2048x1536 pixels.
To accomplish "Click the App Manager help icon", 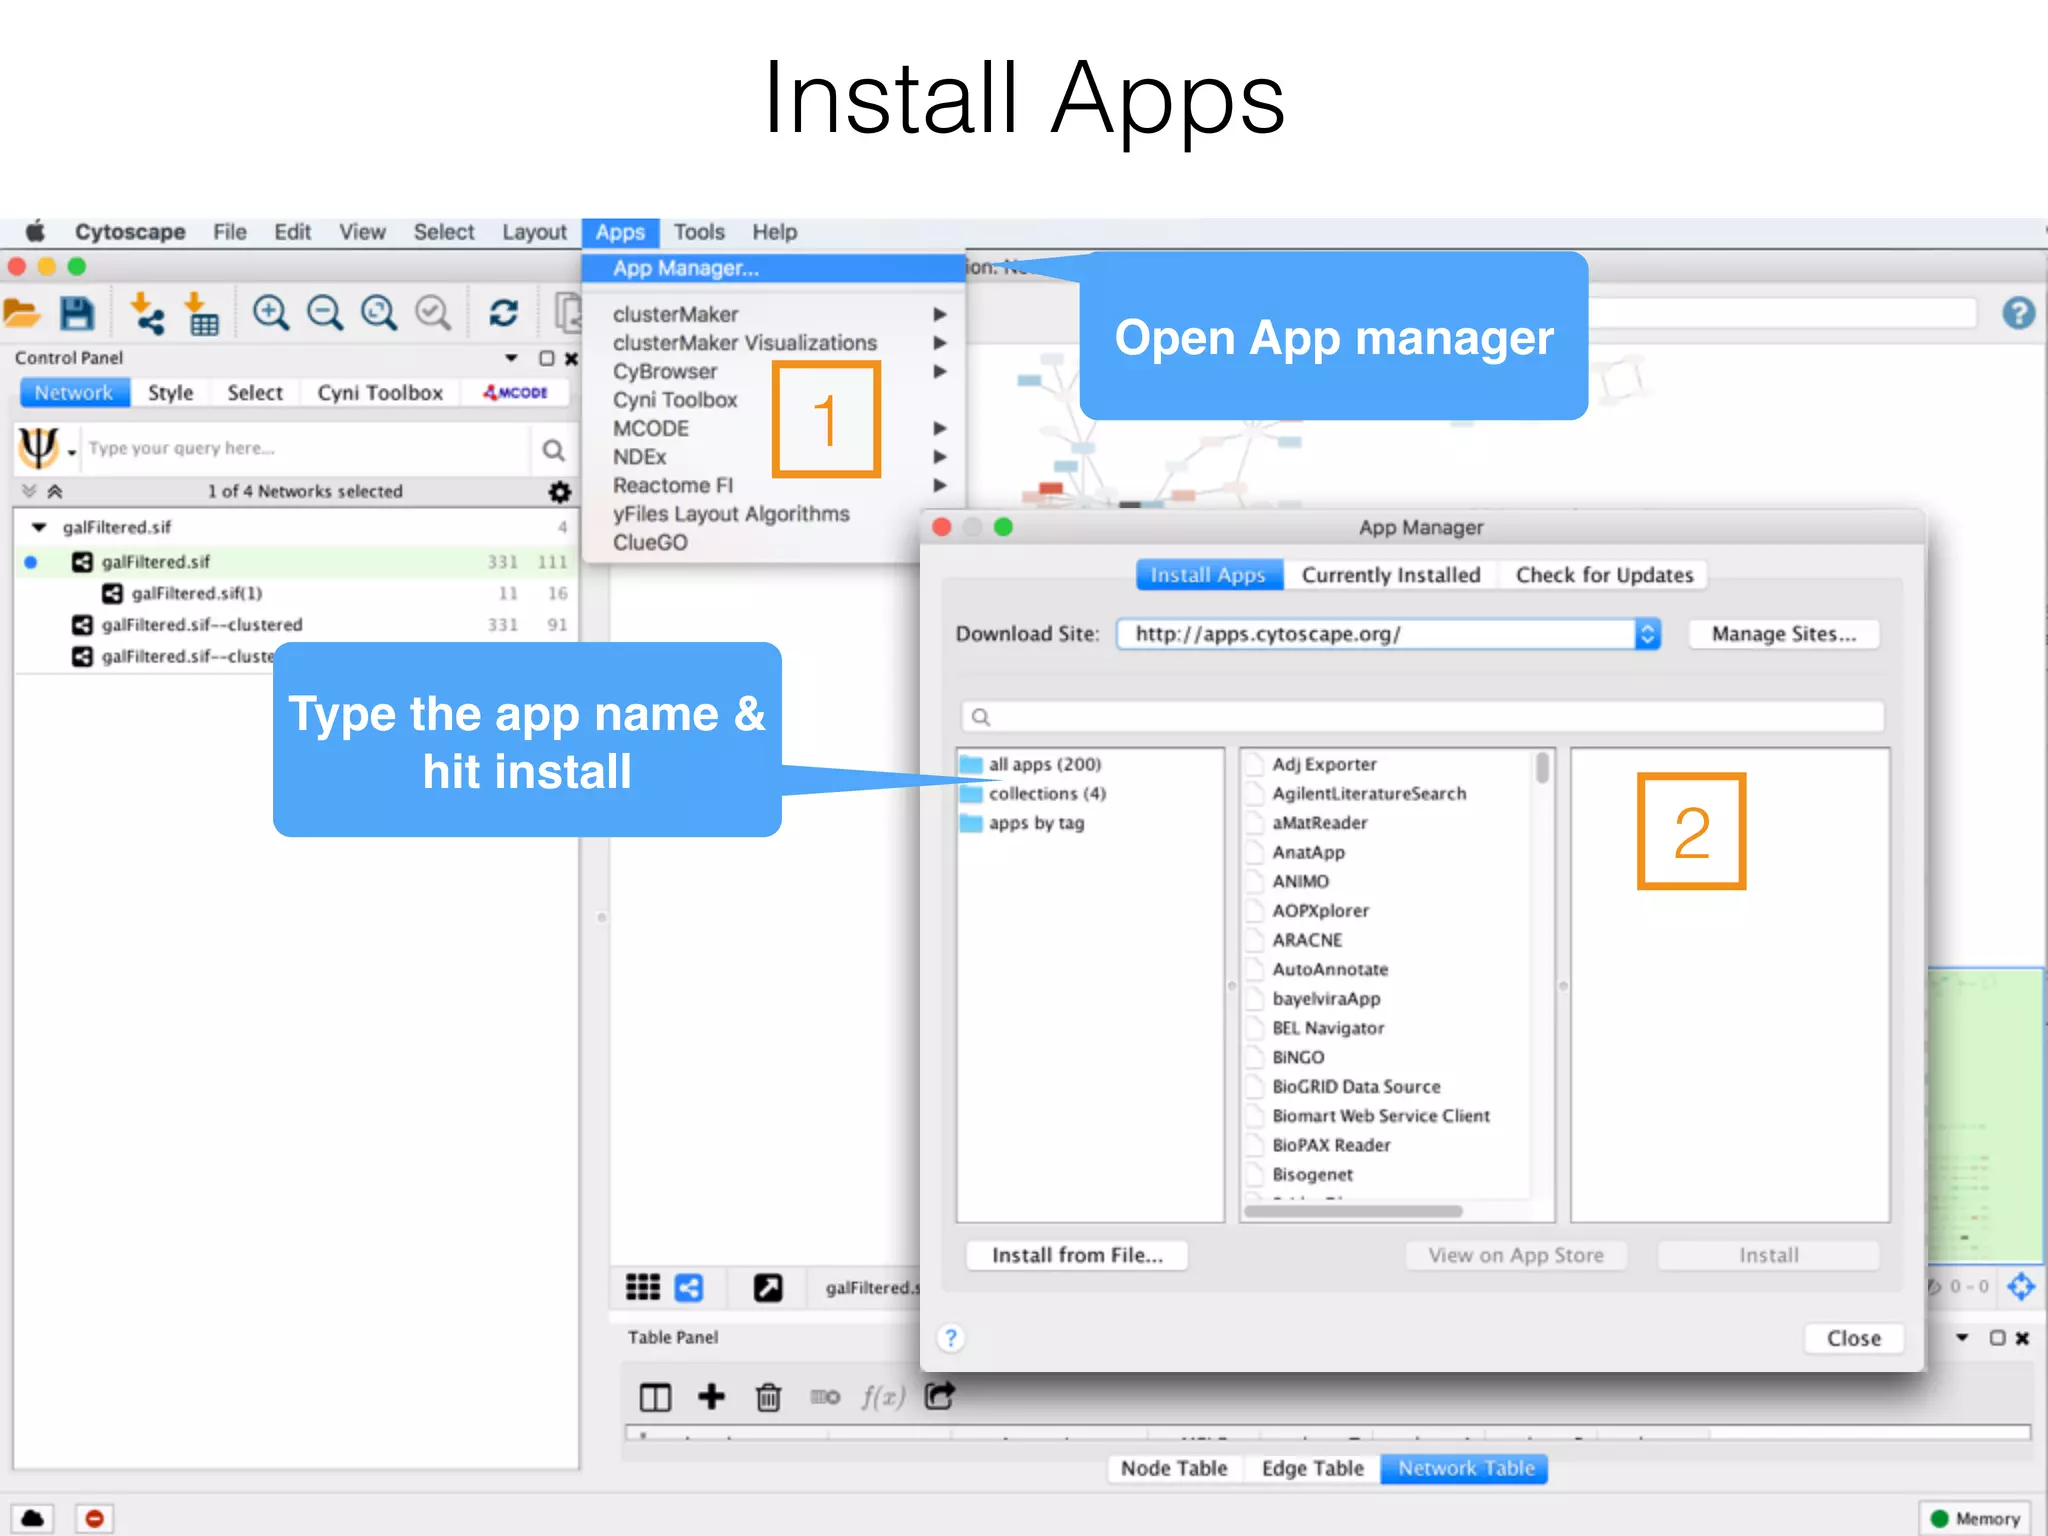I will 951,1338.
